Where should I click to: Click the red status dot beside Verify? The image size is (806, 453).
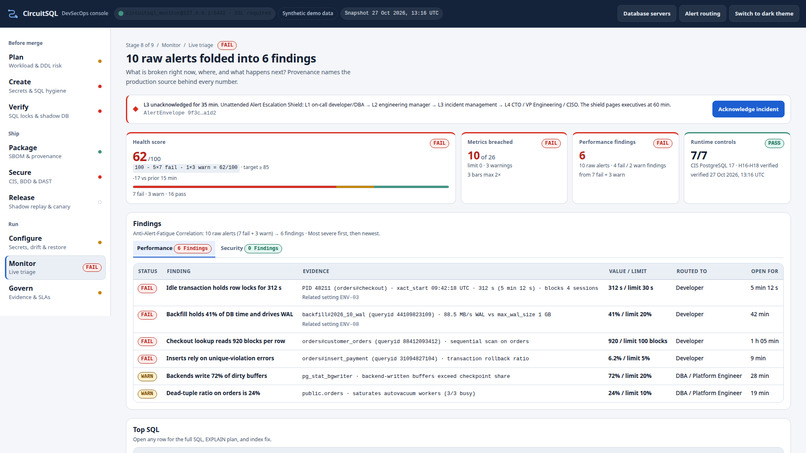click(x=100, y=111)
